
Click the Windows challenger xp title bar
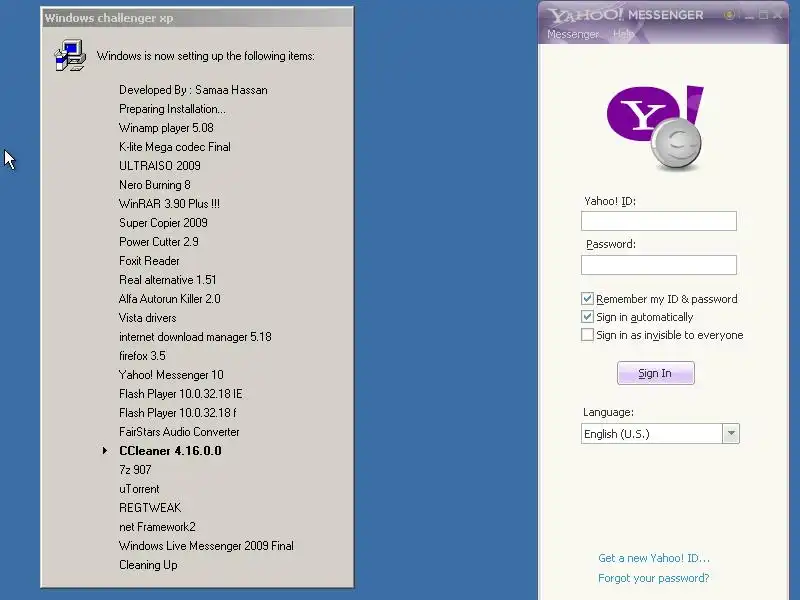pos(197,18)
